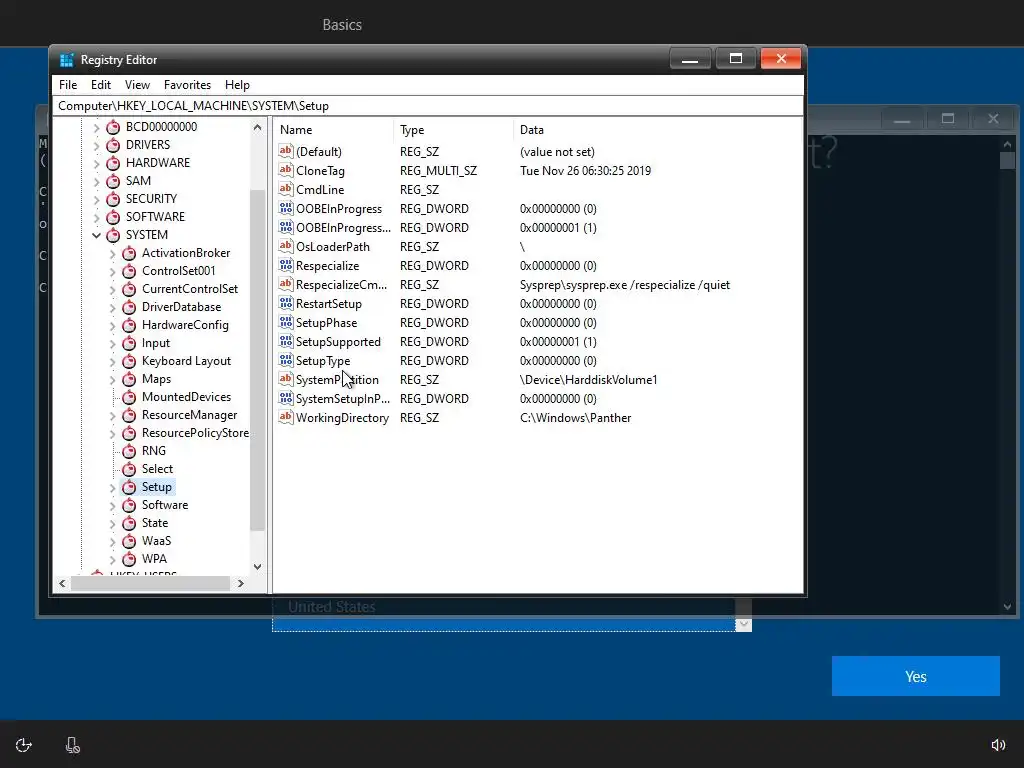Select the RNG key icon

point(129,451)
